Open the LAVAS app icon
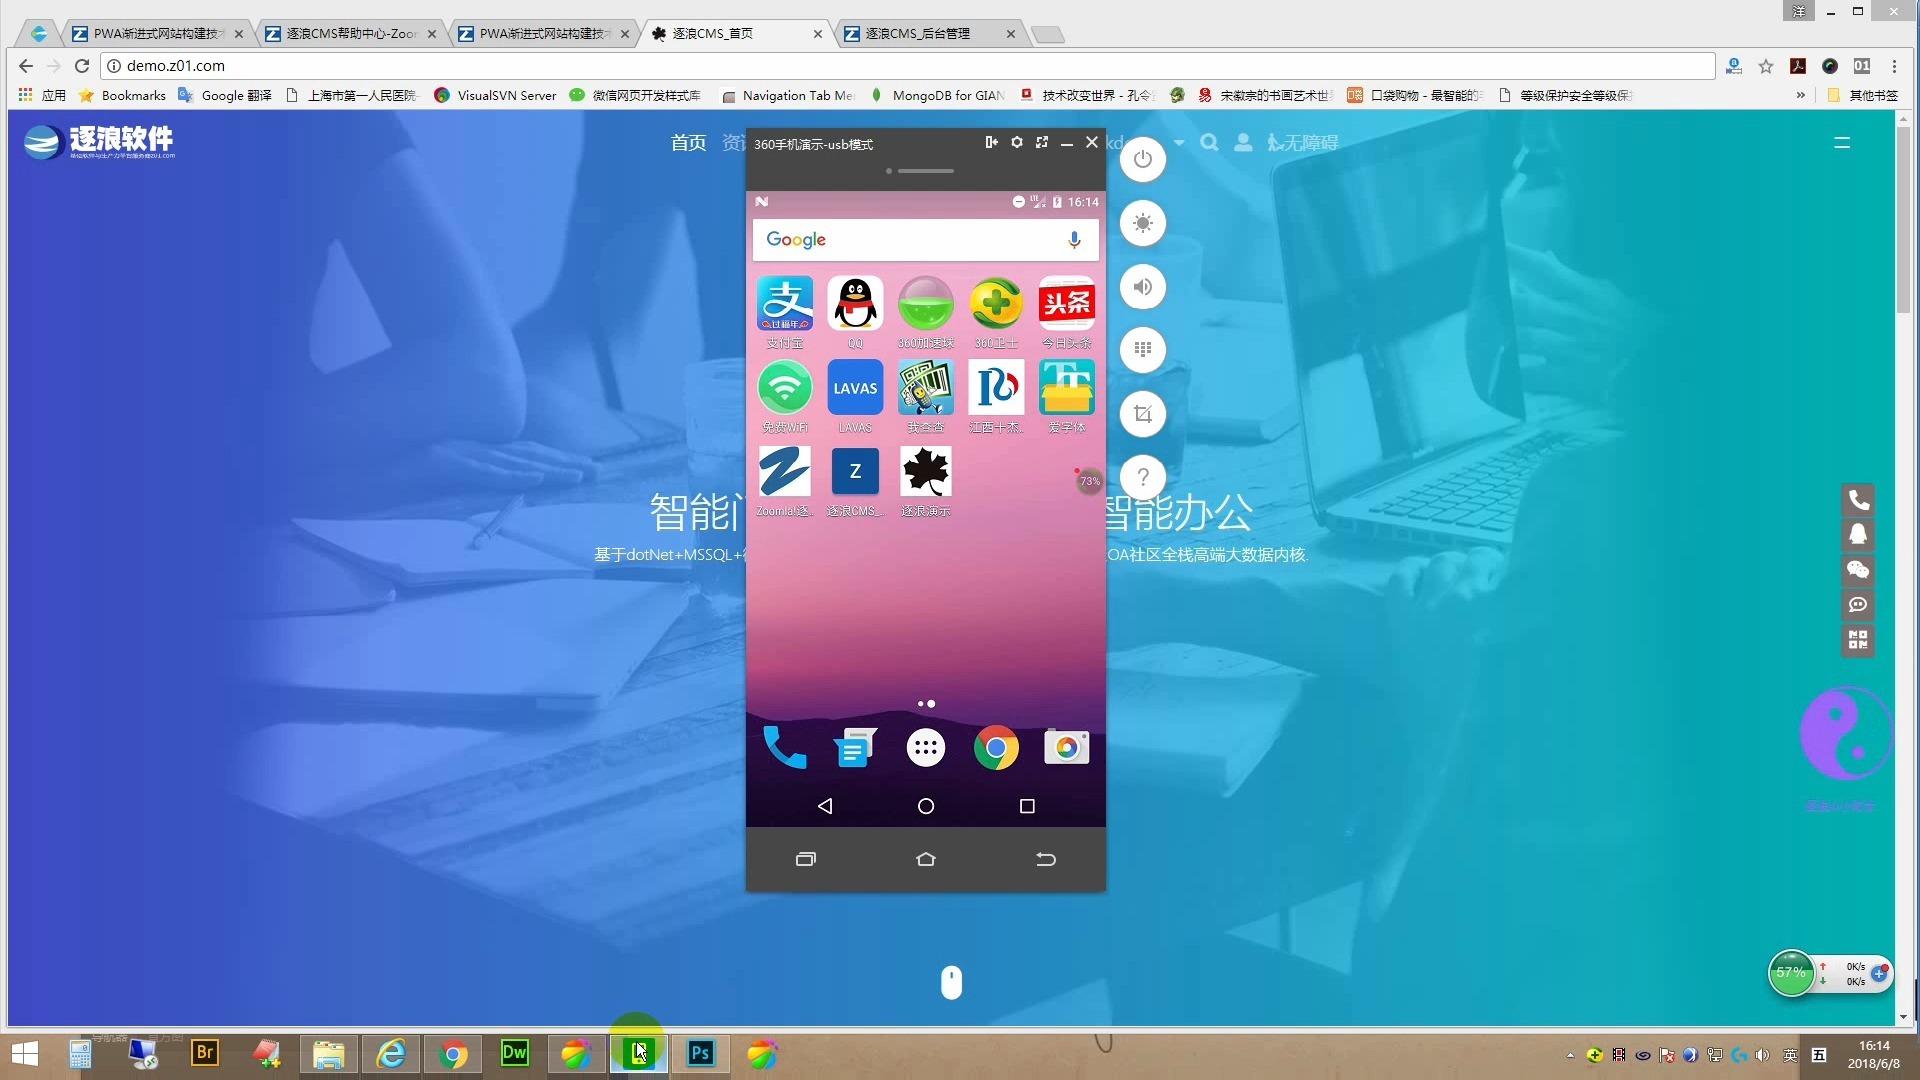1920x1080 pixels. [x=855, y=388]
